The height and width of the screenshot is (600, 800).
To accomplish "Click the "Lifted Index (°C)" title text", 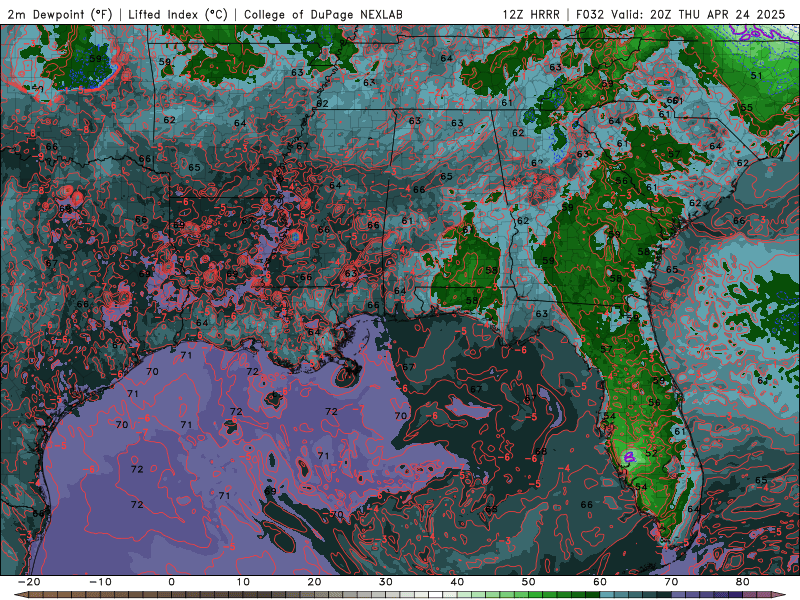I will tap(178, 14).
